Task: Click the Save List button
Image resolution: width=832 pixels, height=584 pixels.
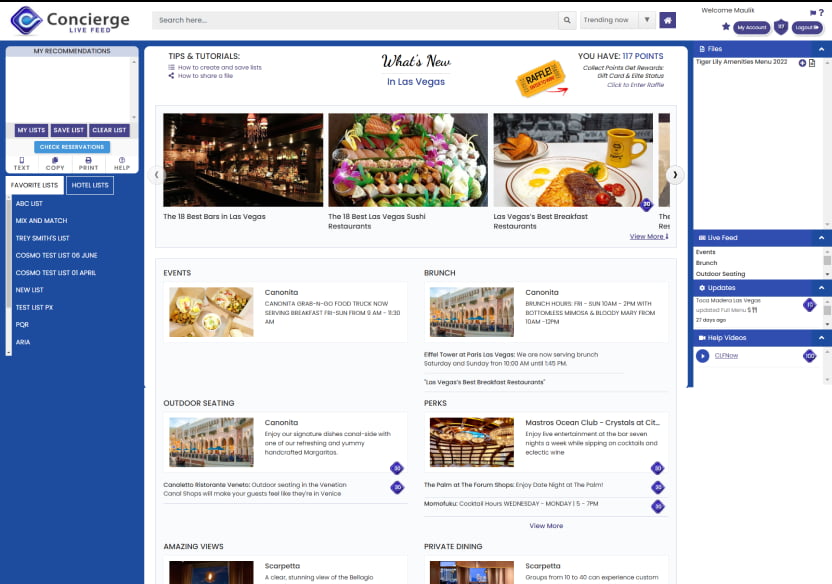Action: coord(68,130)
